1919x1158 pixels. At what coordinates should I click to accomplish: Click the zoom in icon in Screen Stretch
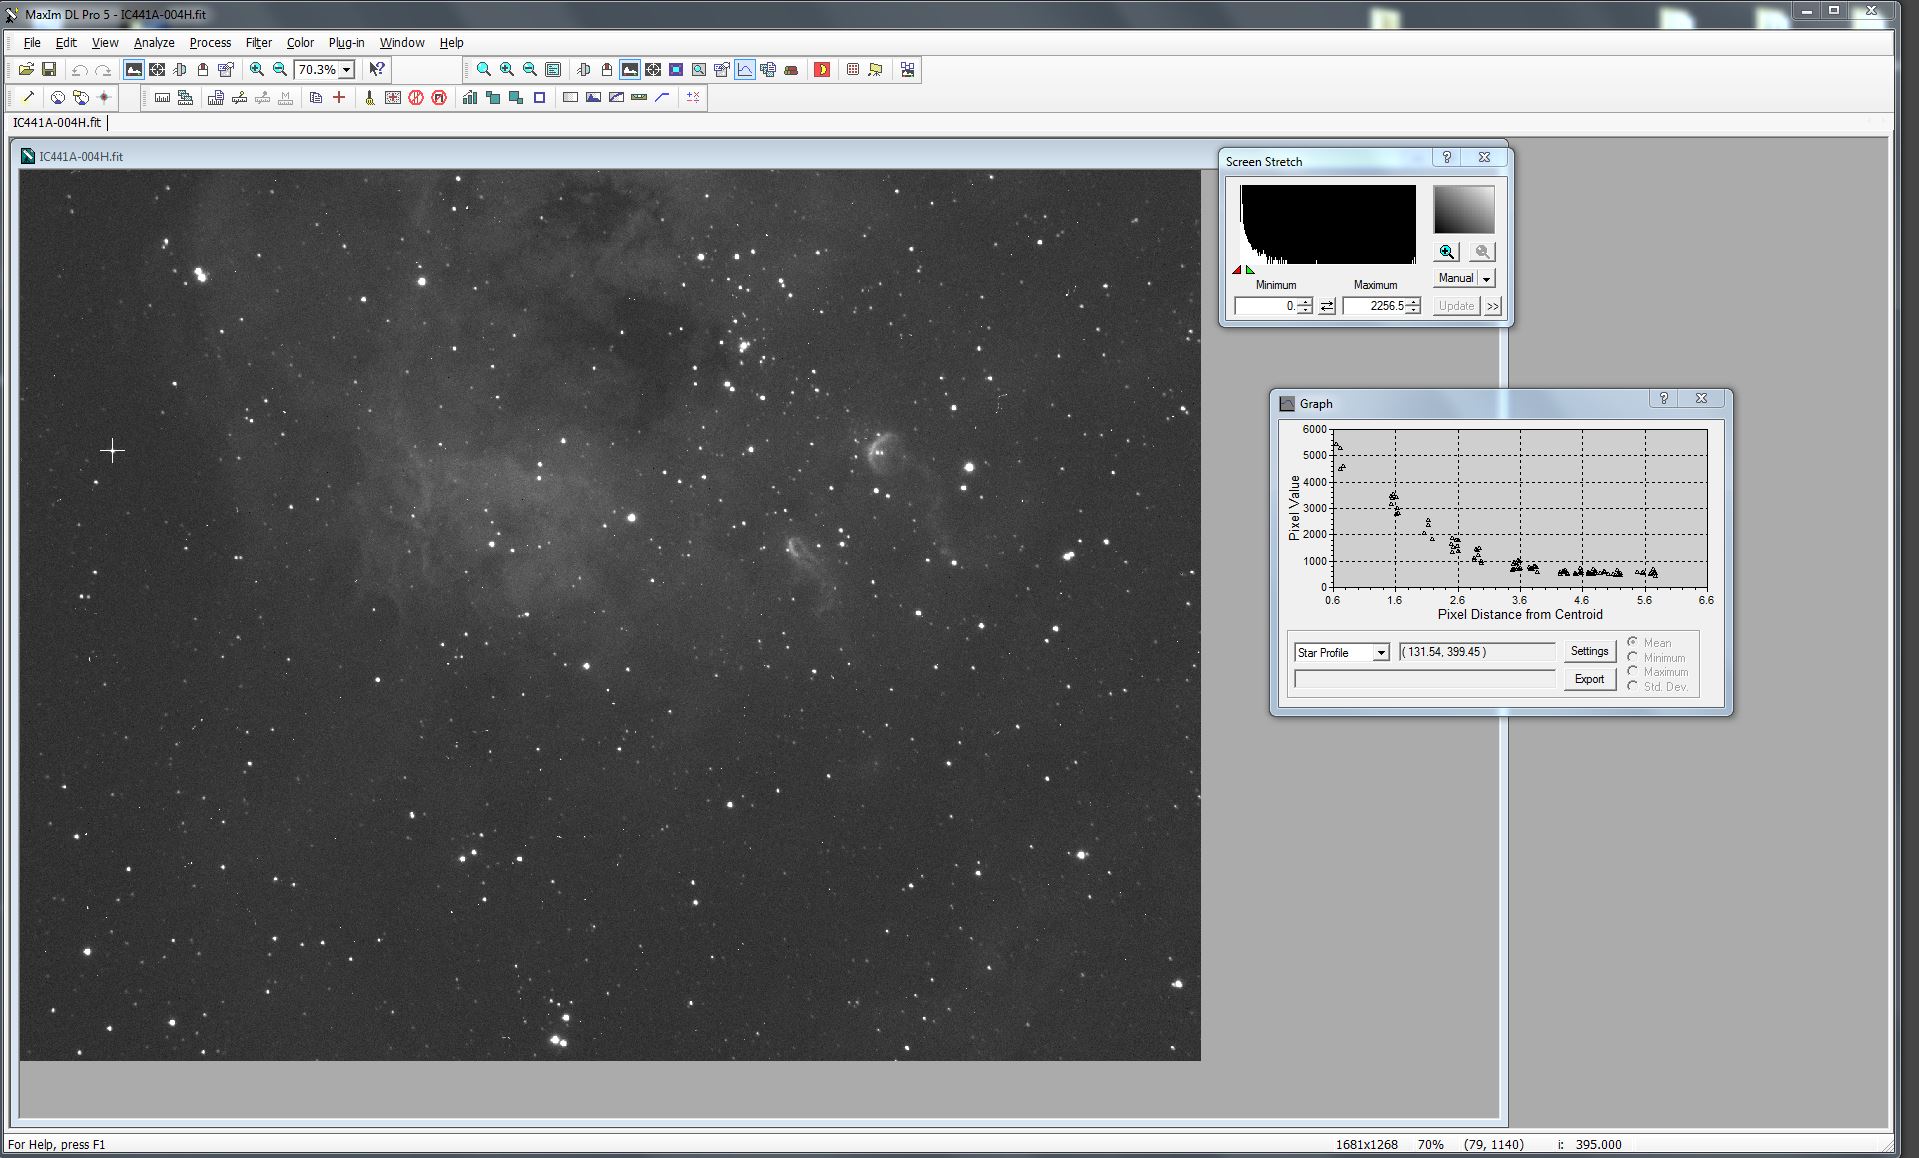pos(1447,252)
